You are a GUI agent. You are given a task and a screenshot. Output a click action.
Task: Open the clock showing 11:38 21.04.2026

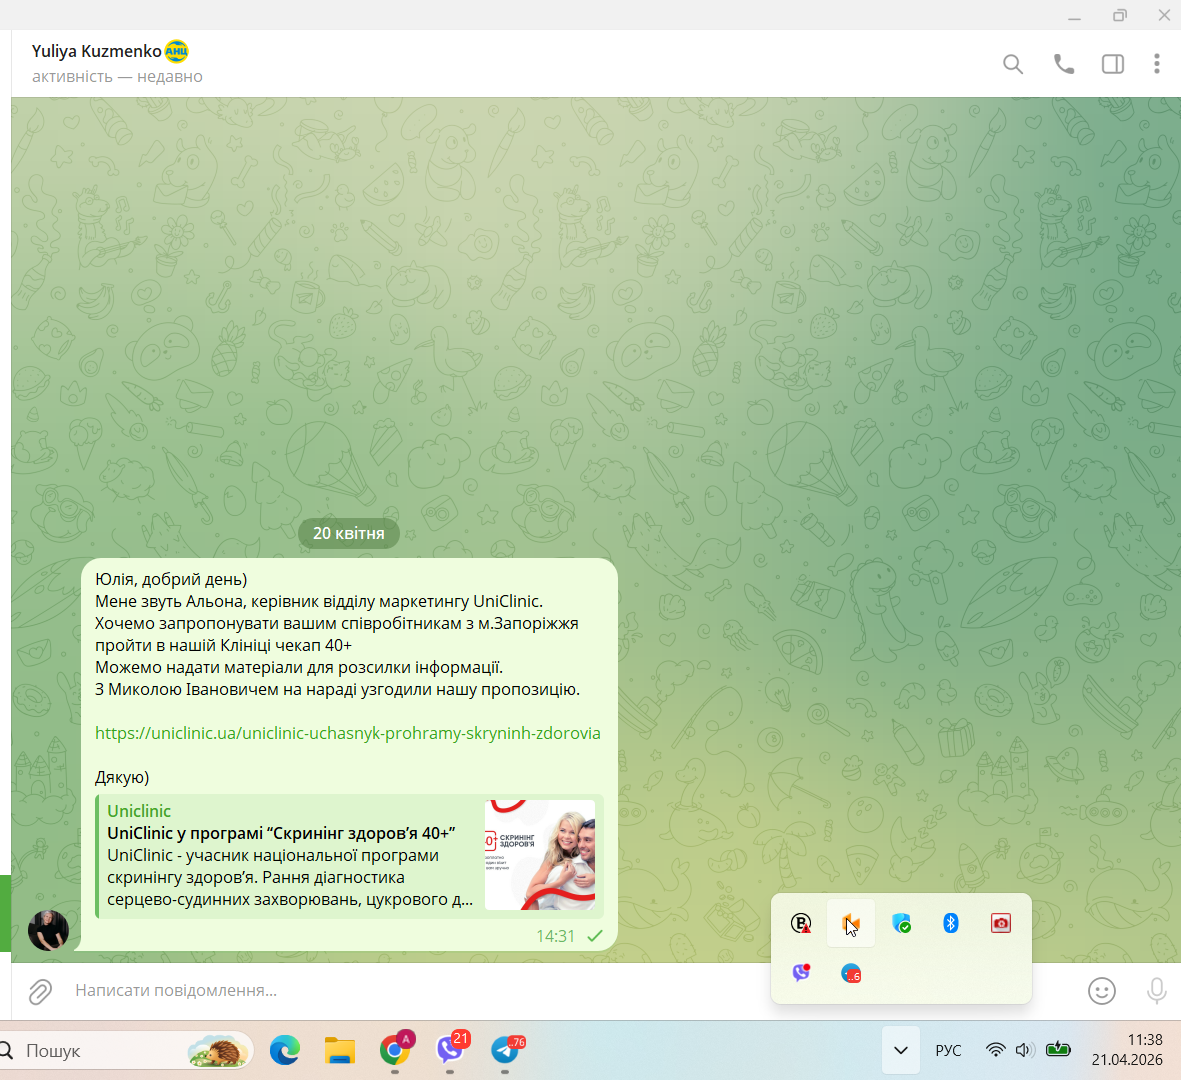[1127, 1049]
